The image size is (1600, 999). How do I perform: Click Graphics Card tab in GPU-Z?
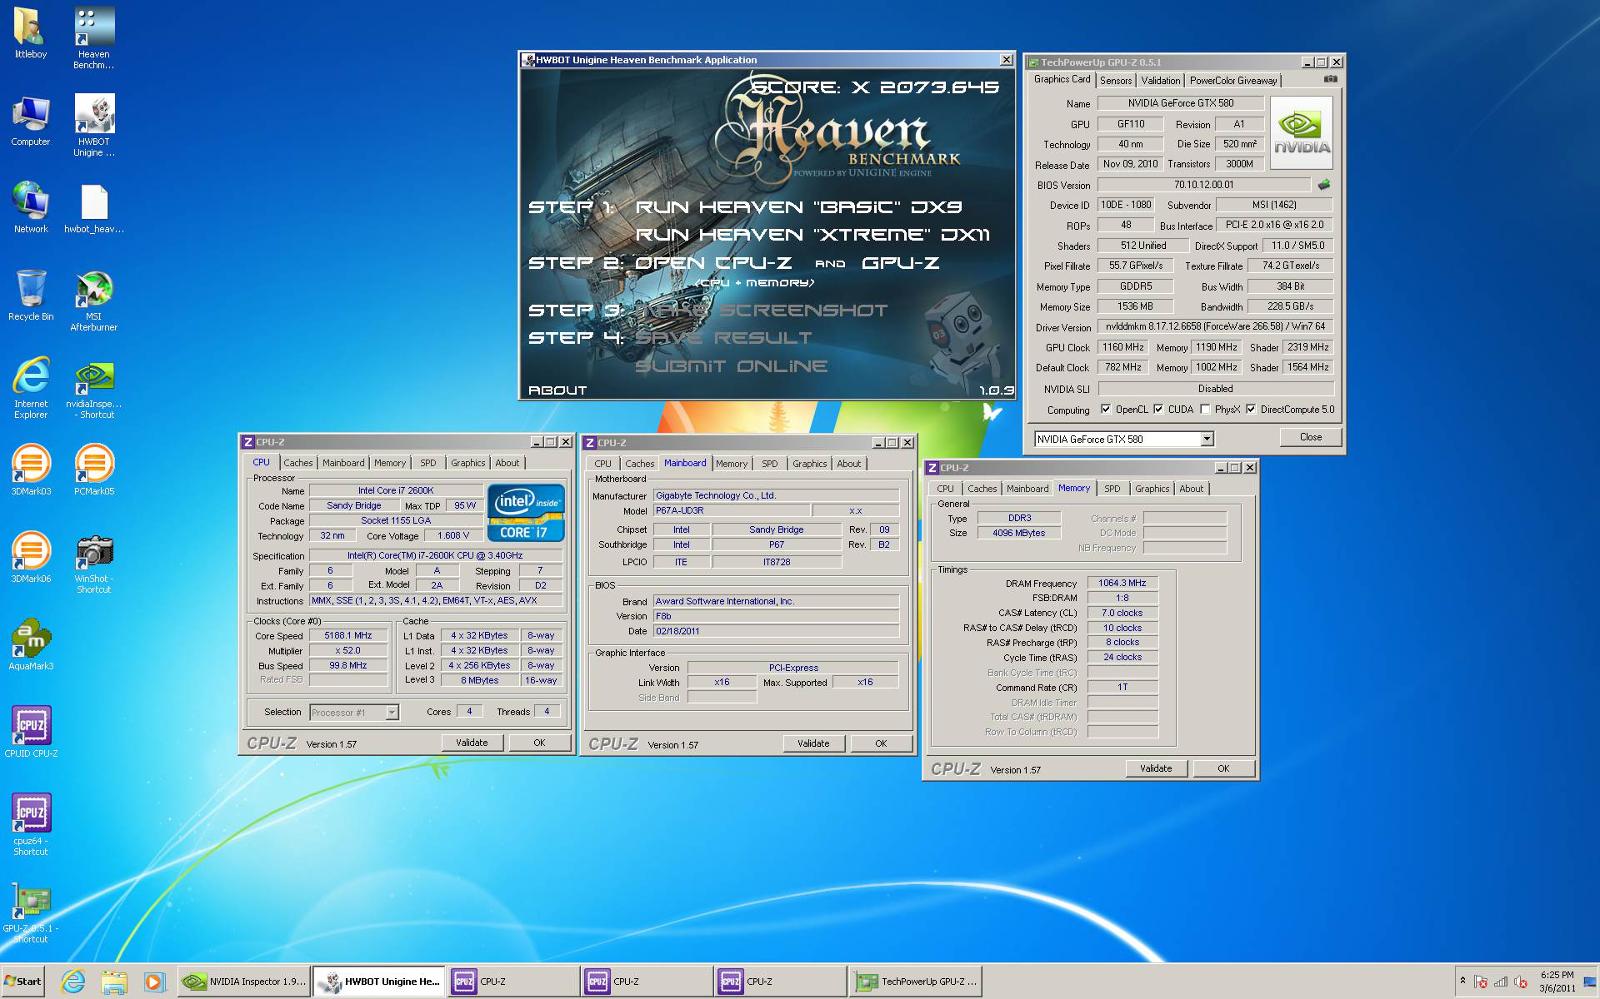tap(1062, 79)
